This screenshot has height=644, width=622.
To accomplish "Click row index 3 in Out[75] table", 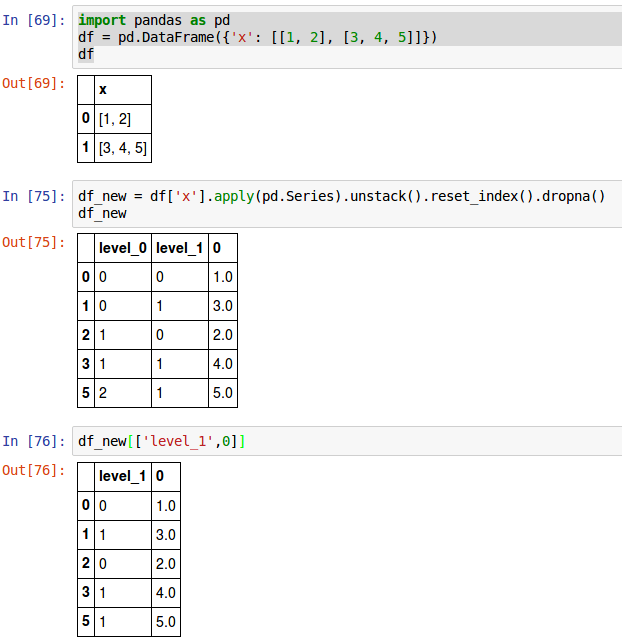I will [x=86, y=364].
